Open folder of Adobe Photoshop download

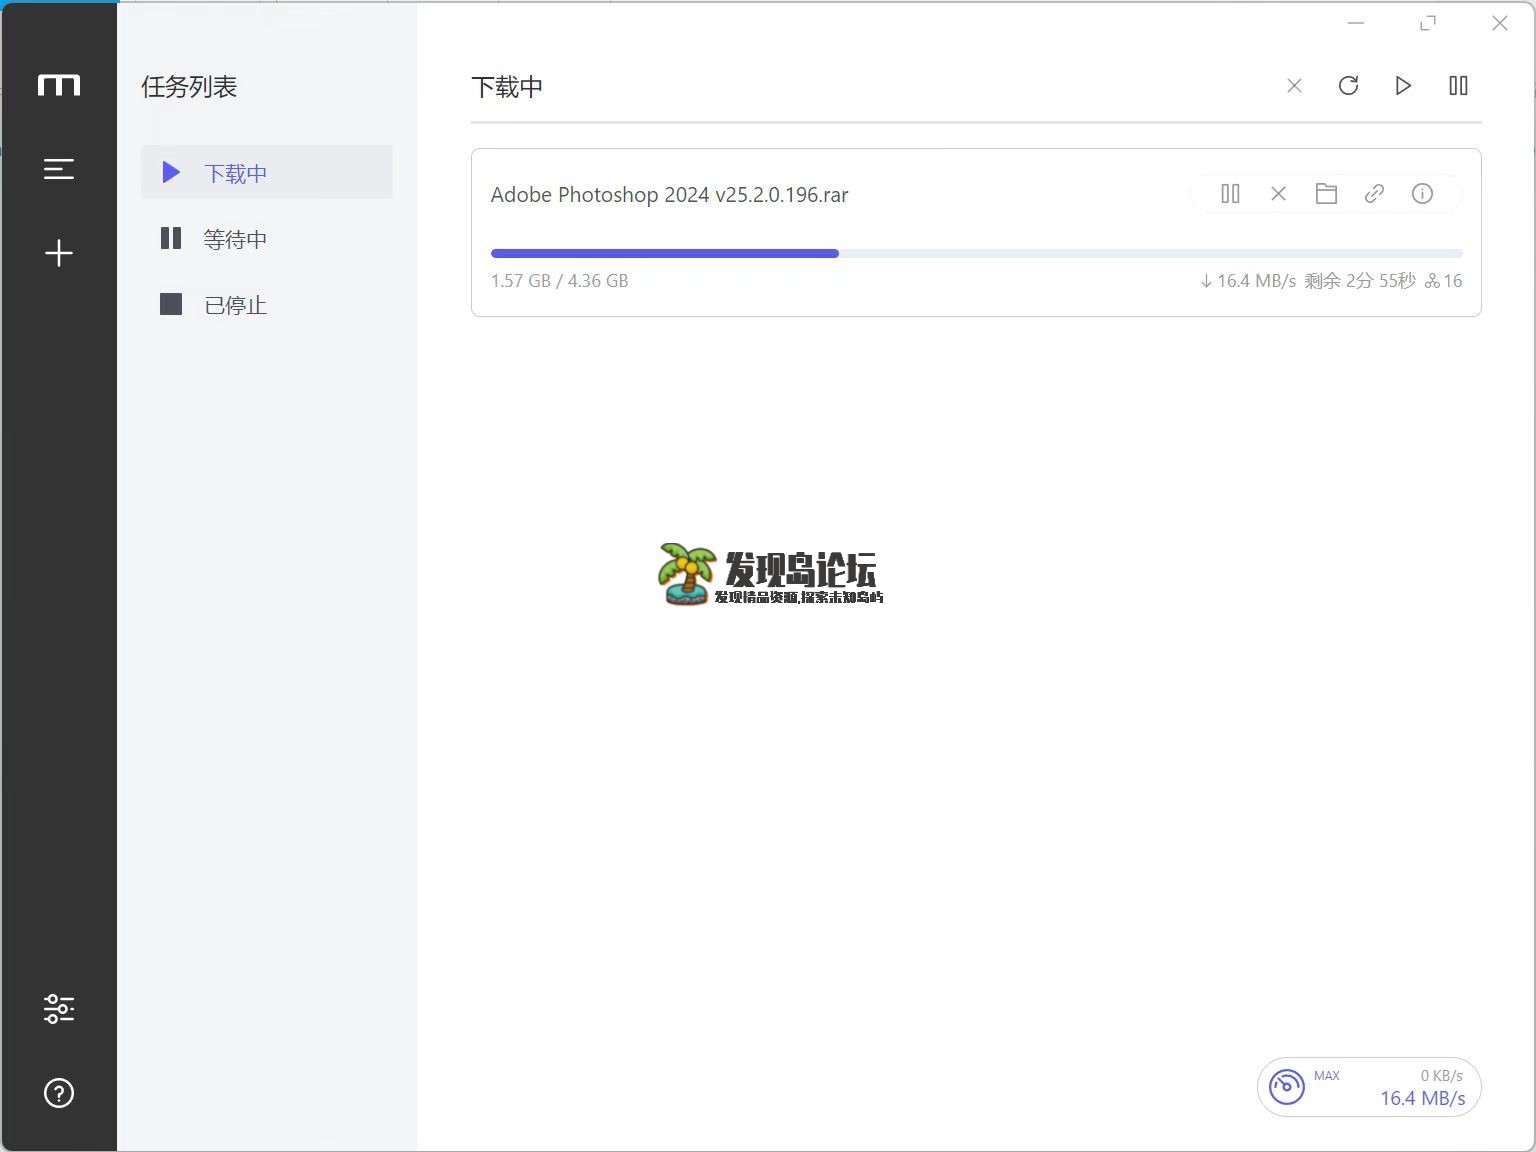pyautogui.click(x=1326, y=194)
